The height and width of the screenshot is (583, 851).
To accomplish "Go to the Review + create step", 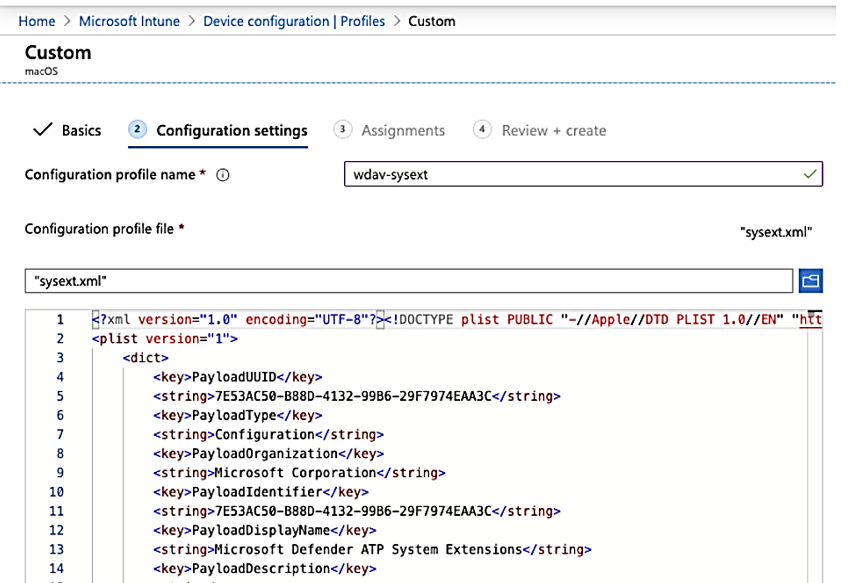I will (x=554, y=130).
